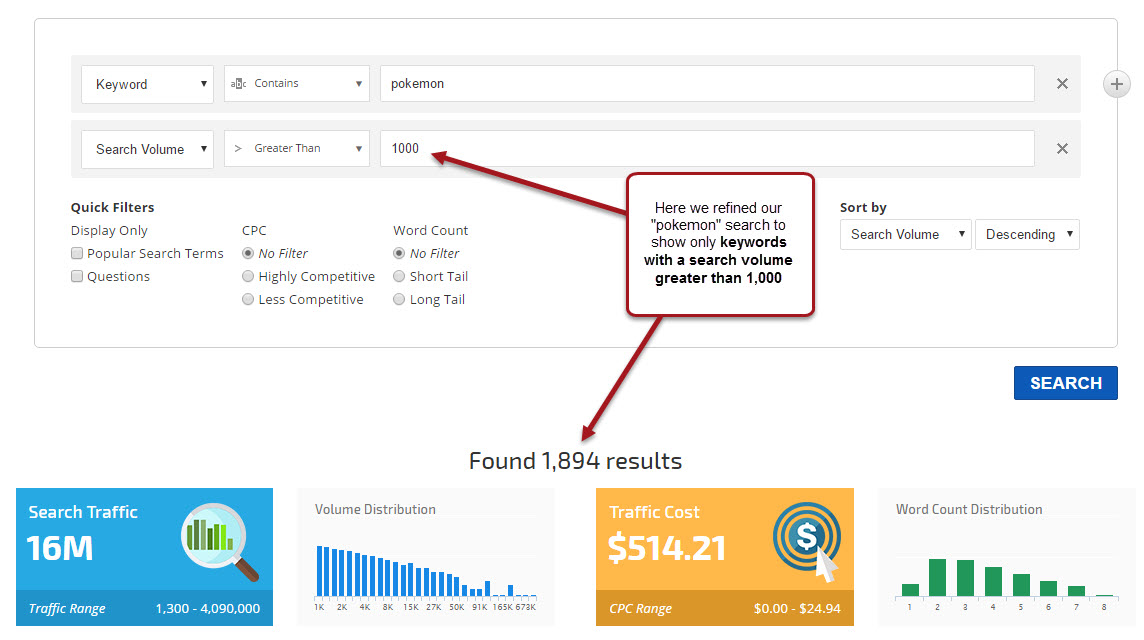Click the Volume Distribution bar chart
The height and width of the screenshot is (640, 1144).
point(426,572)
